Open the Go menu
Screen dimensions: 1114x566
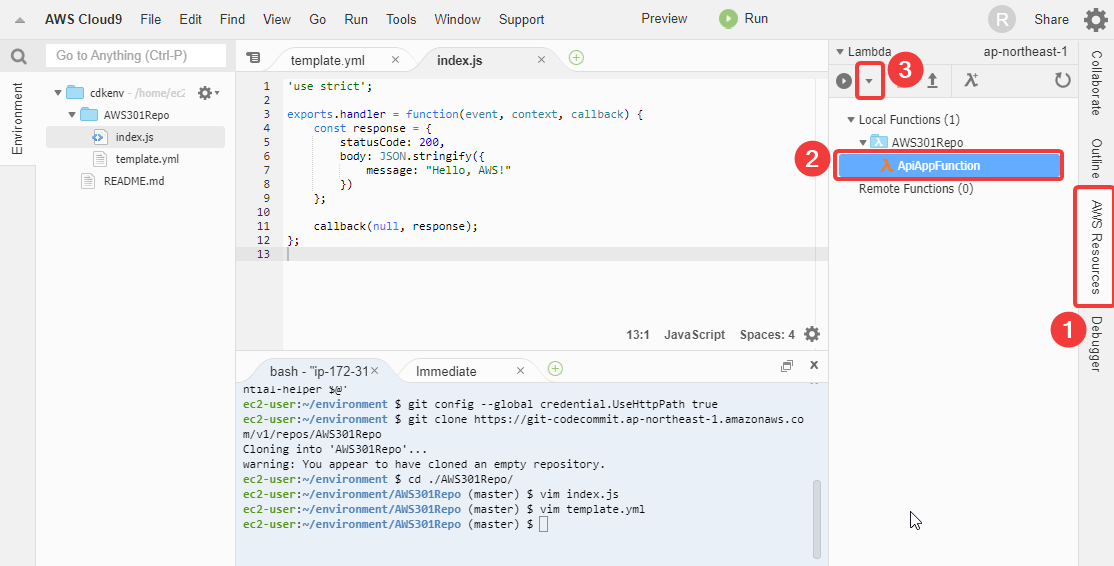[318, 19]
